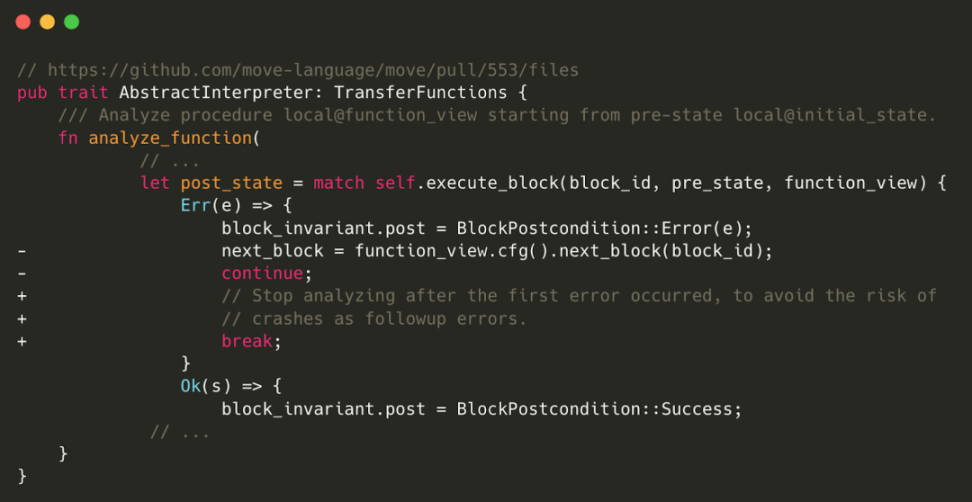
Task: Click the plus marker before the break line
Action: point(21,341)
